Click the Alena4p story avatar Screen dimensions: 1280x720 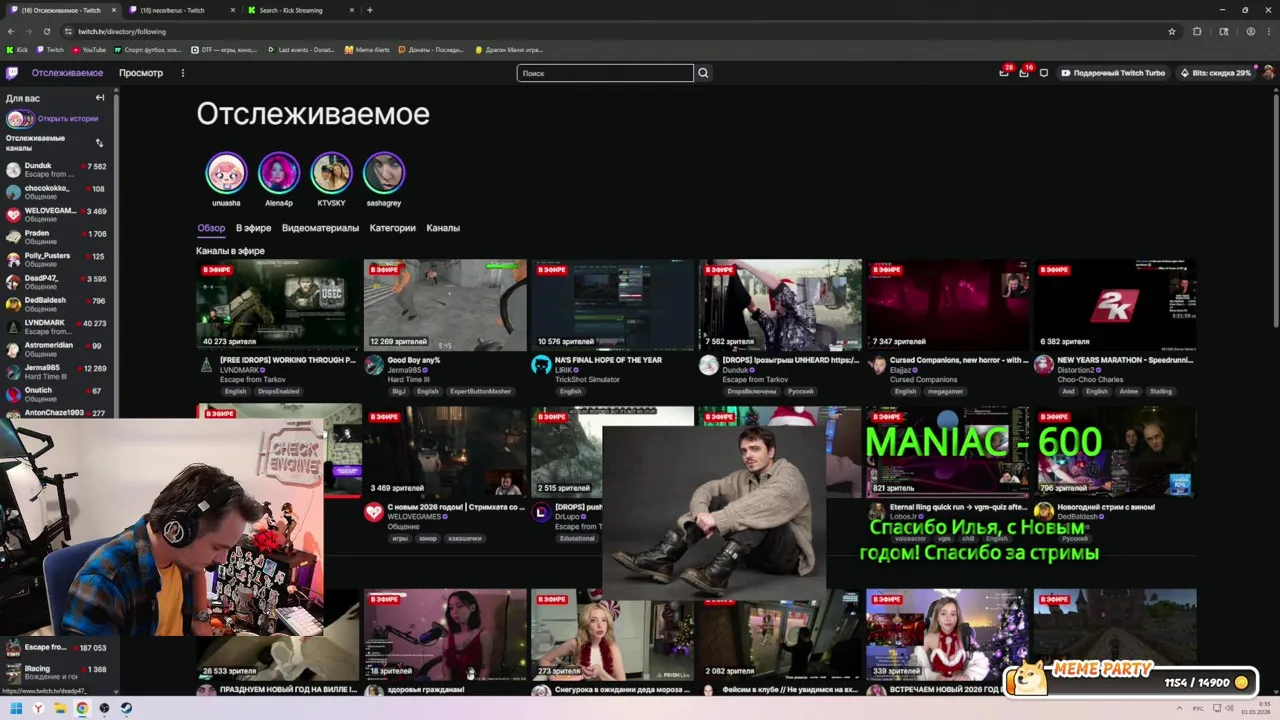[x=279, y=173]
